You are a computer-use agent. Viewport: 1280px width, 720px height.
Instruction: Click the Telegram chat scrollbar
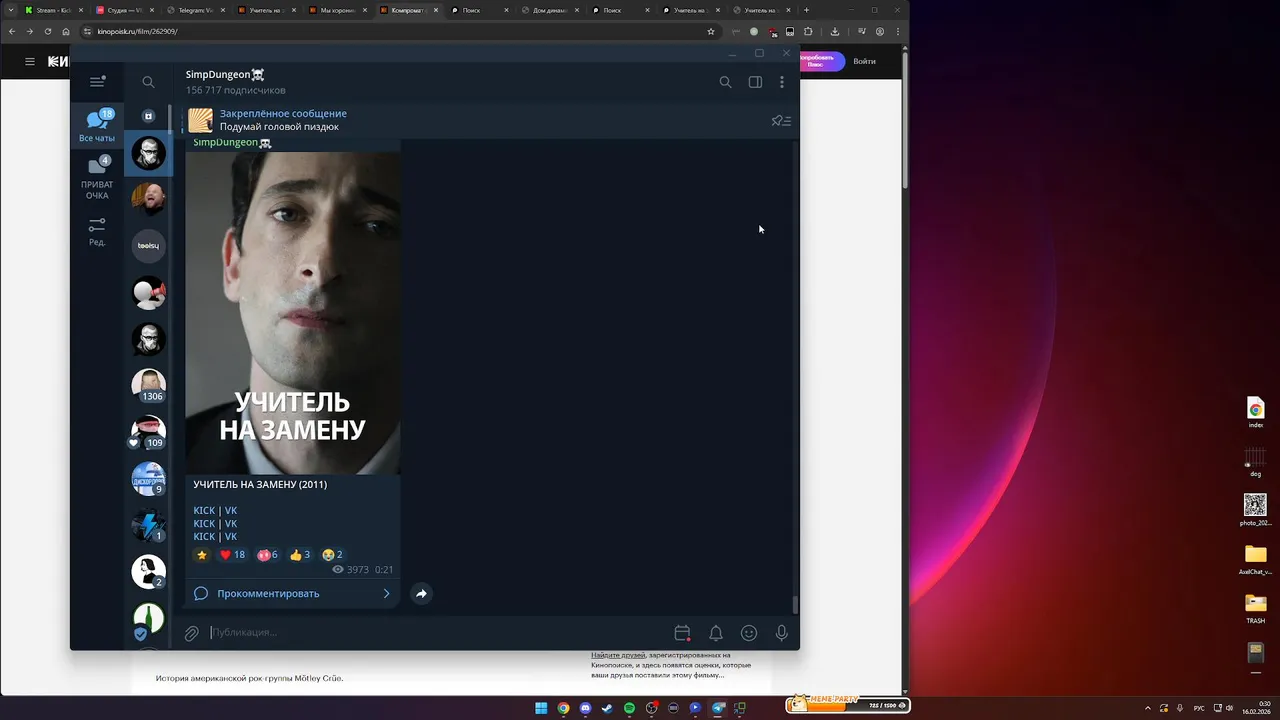tap(796, 605)
